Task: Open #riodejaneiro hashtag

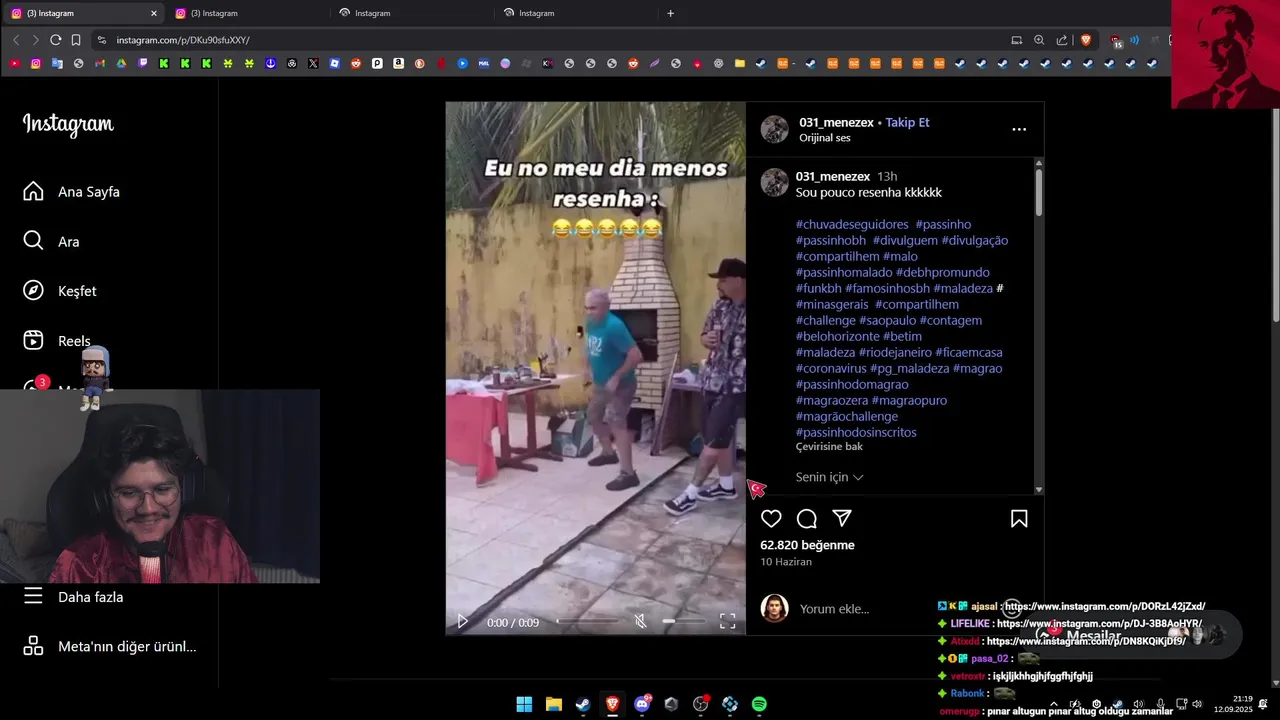Action: 896,352
